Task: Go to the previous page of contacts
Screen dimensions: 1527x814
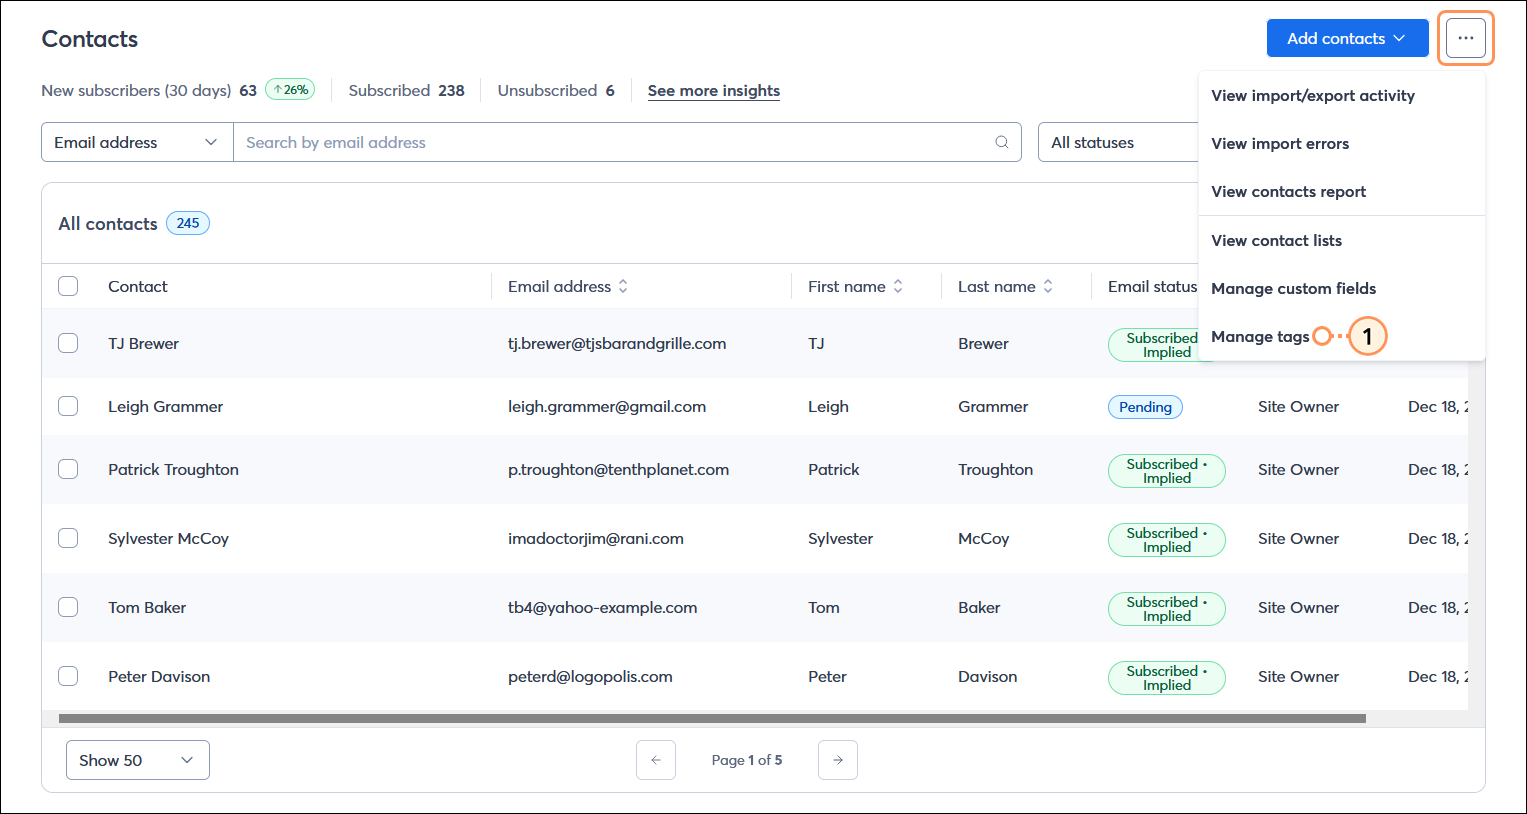Action: [x=656, y=760]
